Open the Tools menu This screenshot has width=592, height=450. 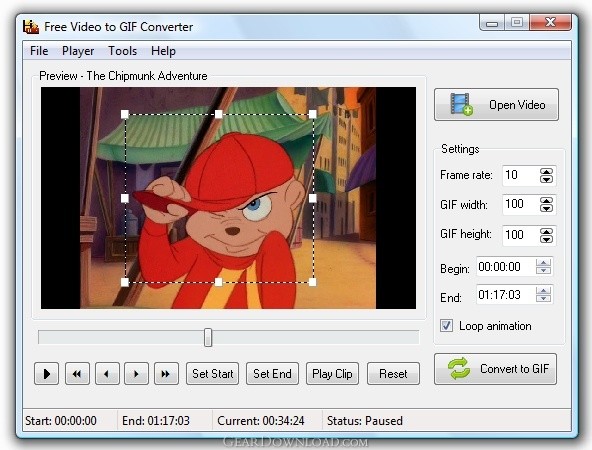(122, 51)
